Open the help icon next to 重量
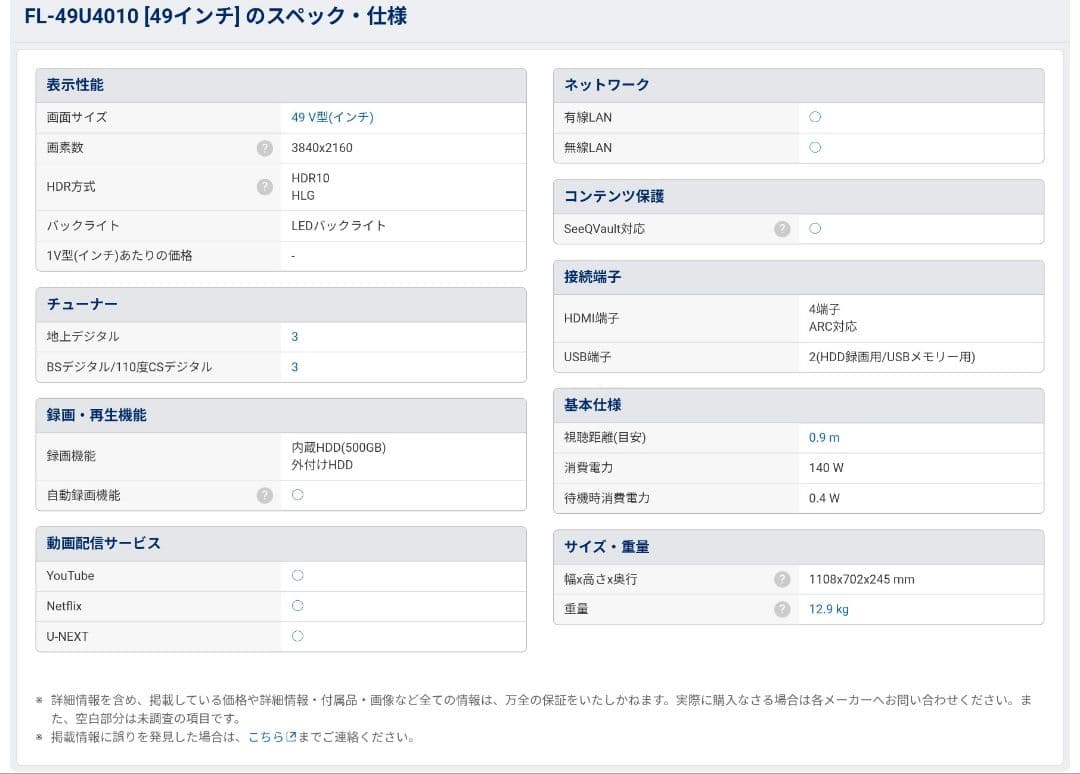 point(781,609)
